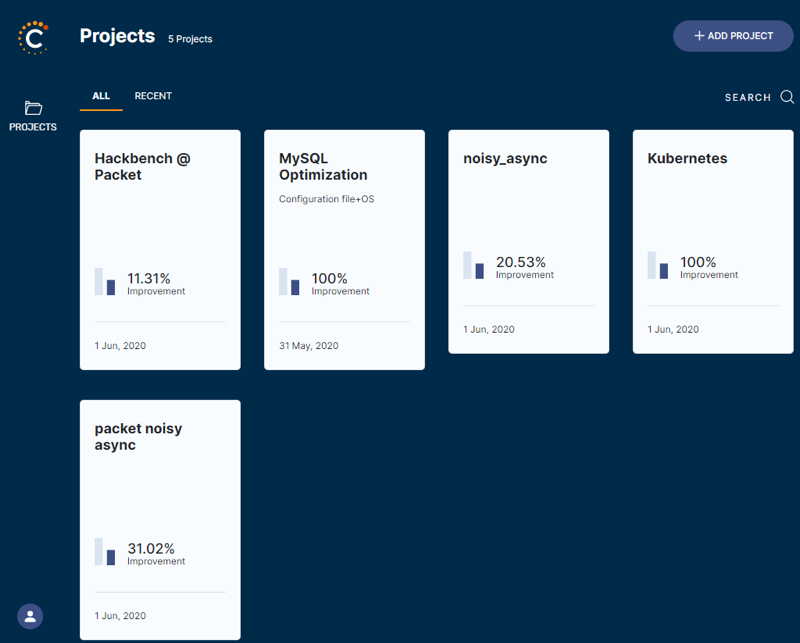Click the 1 Jun, 2020 date on Hackbench card
800x643 pixels.
120,345
